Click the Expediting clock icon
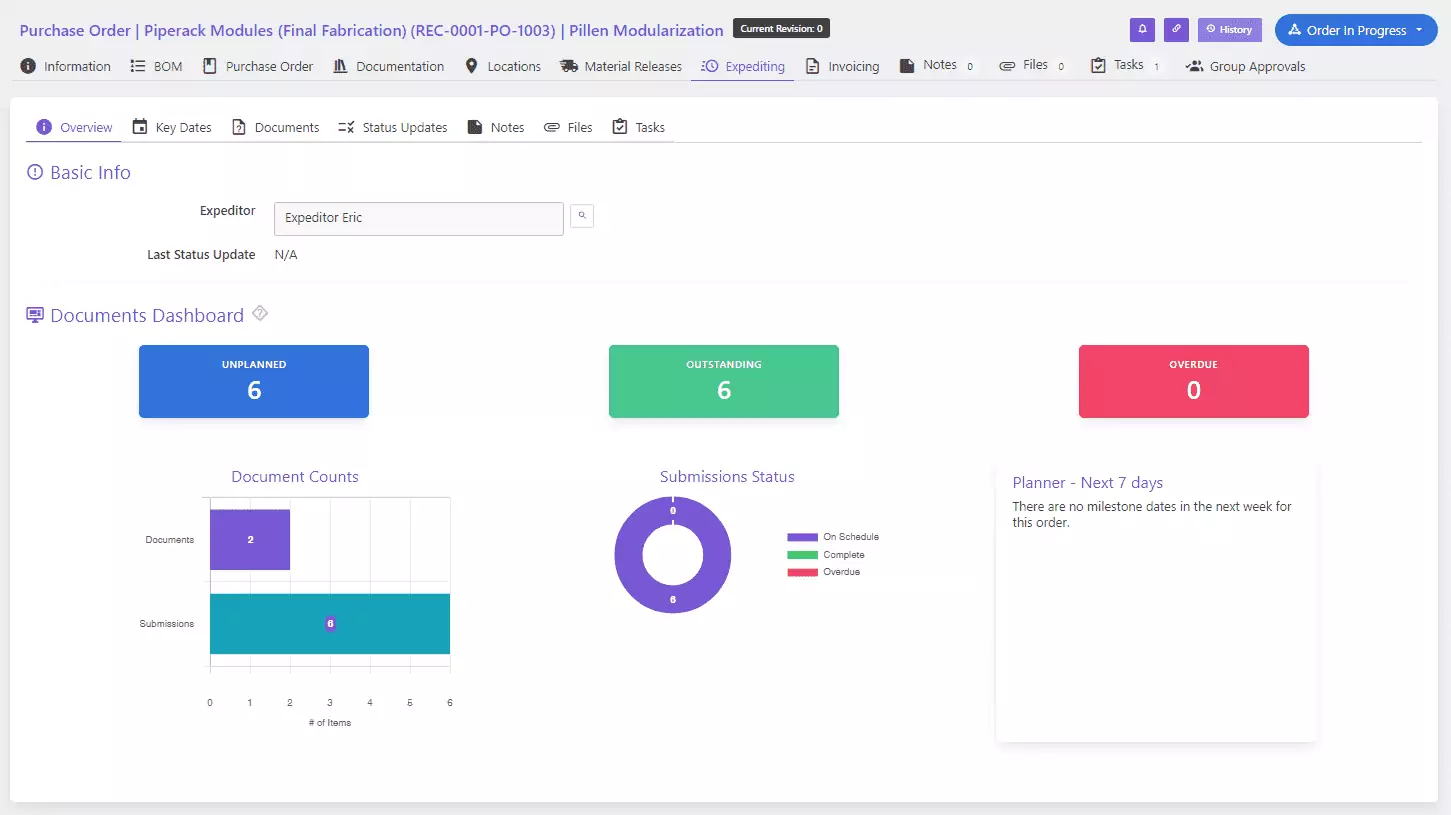Image resolution: width=1451 pixels, height=815 pixels. pos(710,66)
